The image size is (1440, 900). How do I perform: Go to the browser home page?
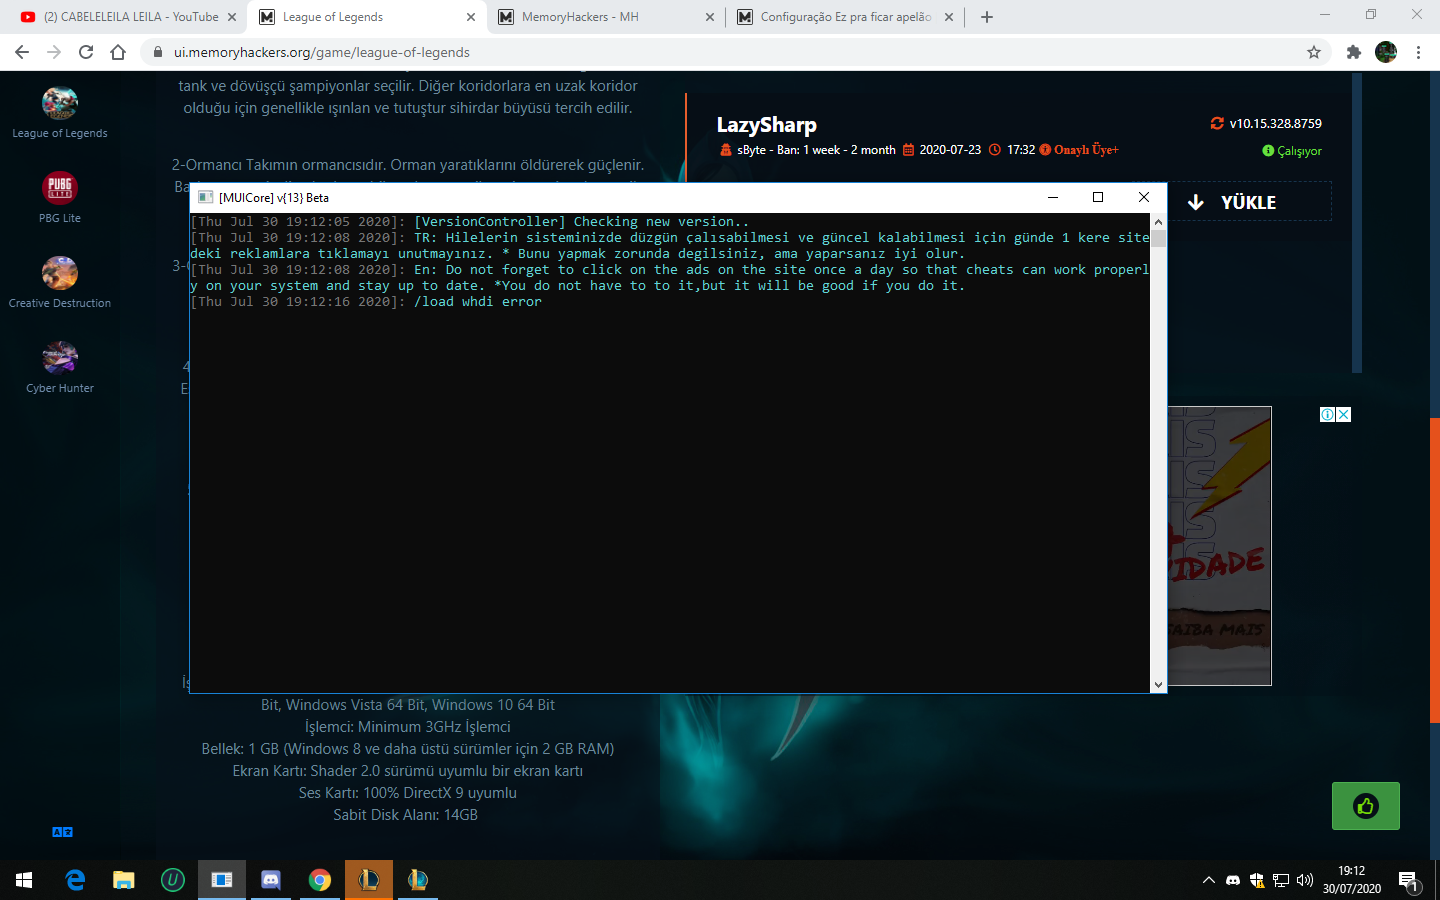[x=118, y=52]
